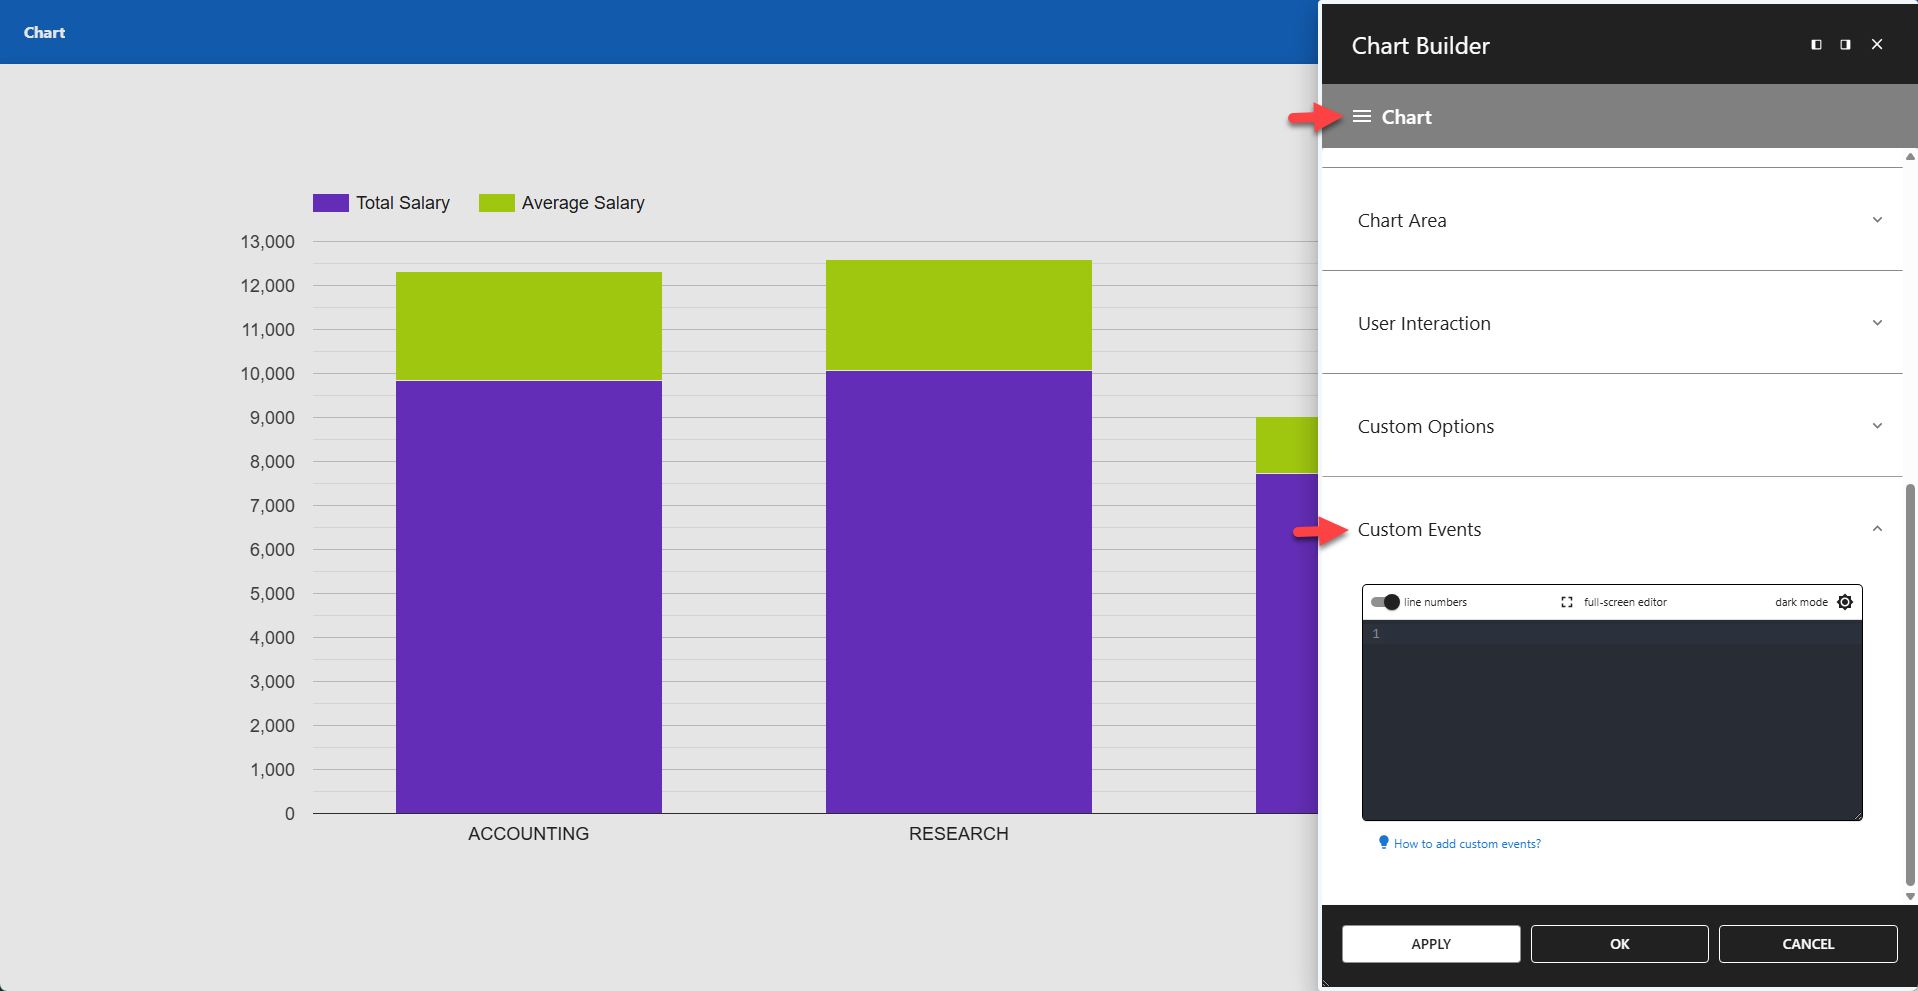Open the 'How to add custom events?' link
Screen dimensions: 1918x991
pos(1467,843)
